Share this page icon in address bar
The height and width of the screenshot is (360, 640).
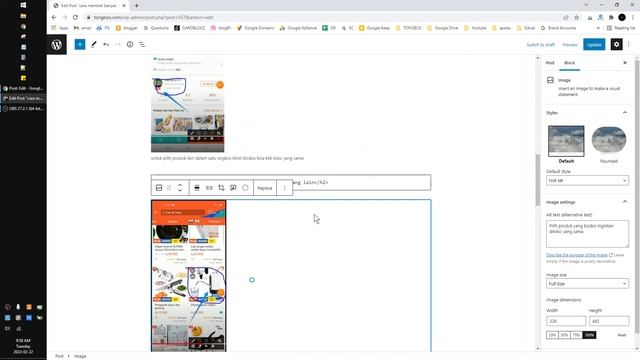tap(566, 18)
